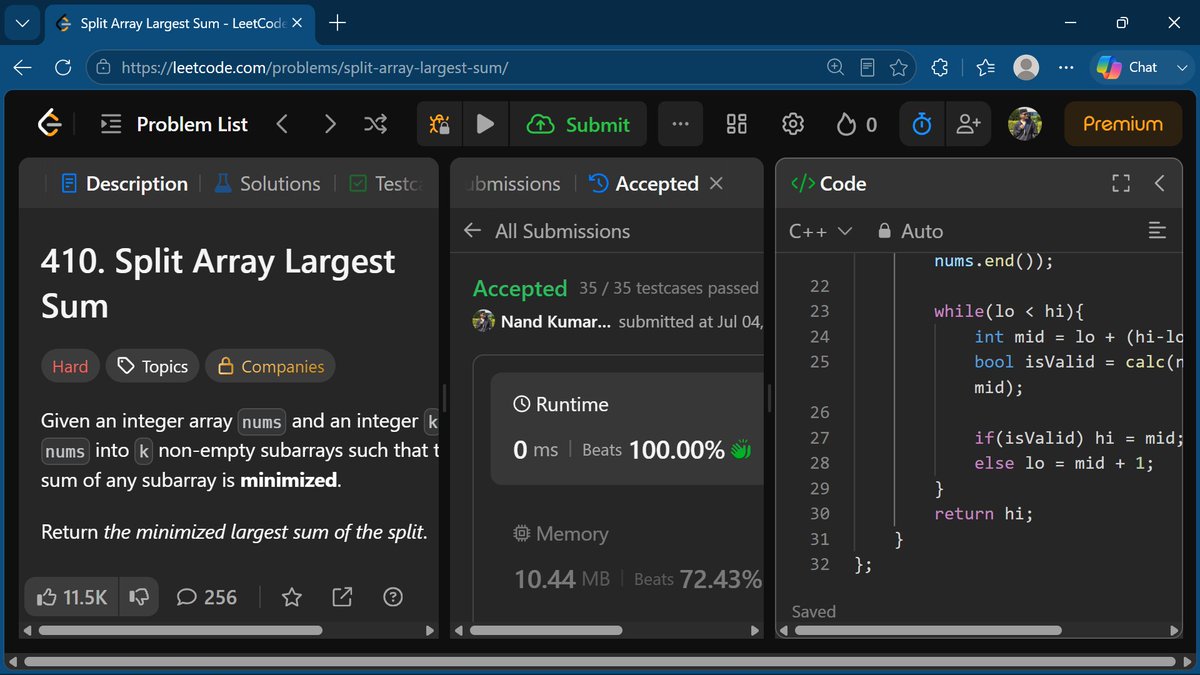The image size is (1200, 675).
Task: Open the browser settings ellipsis menu
Action: point(1066,67)
